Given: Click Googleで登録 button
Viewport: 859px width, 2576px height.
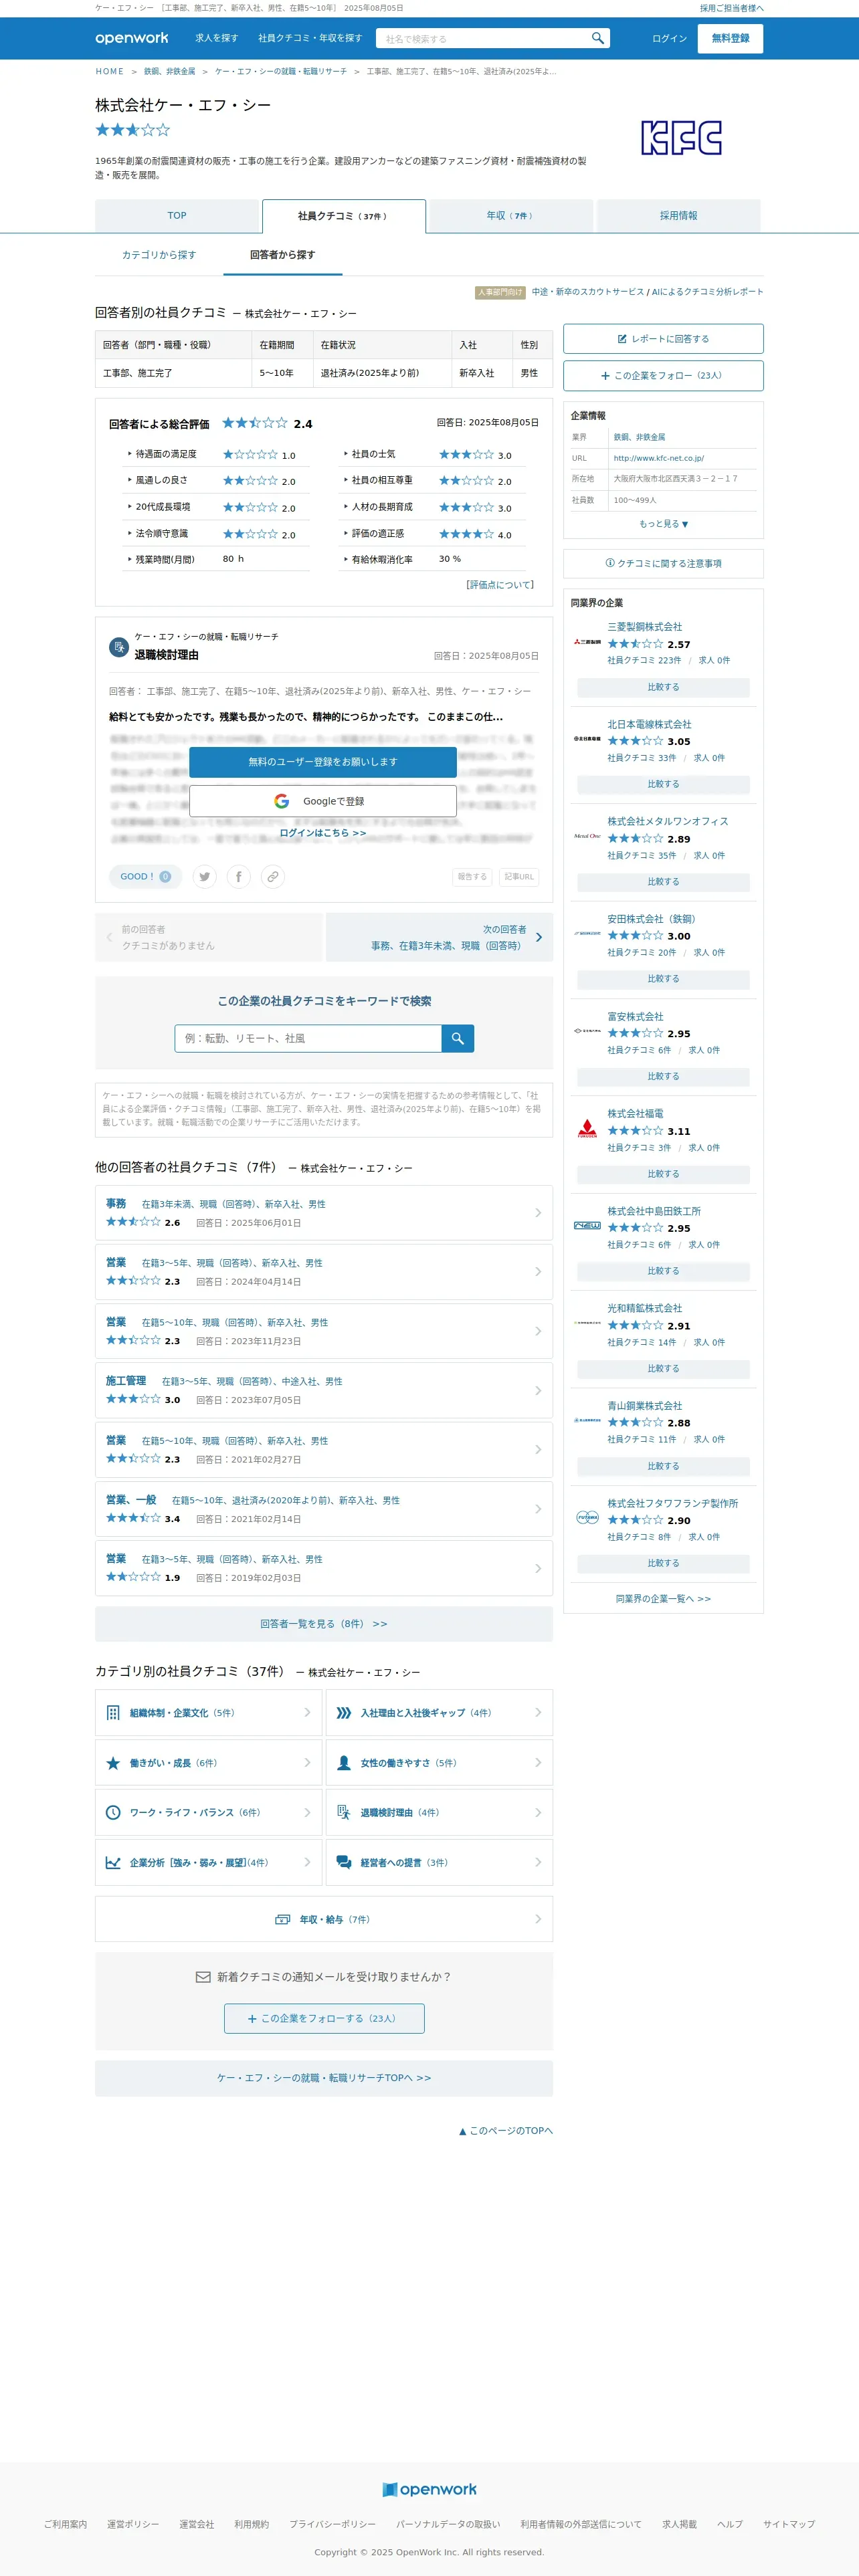Looking at the screenshot, I should point(323,801).
